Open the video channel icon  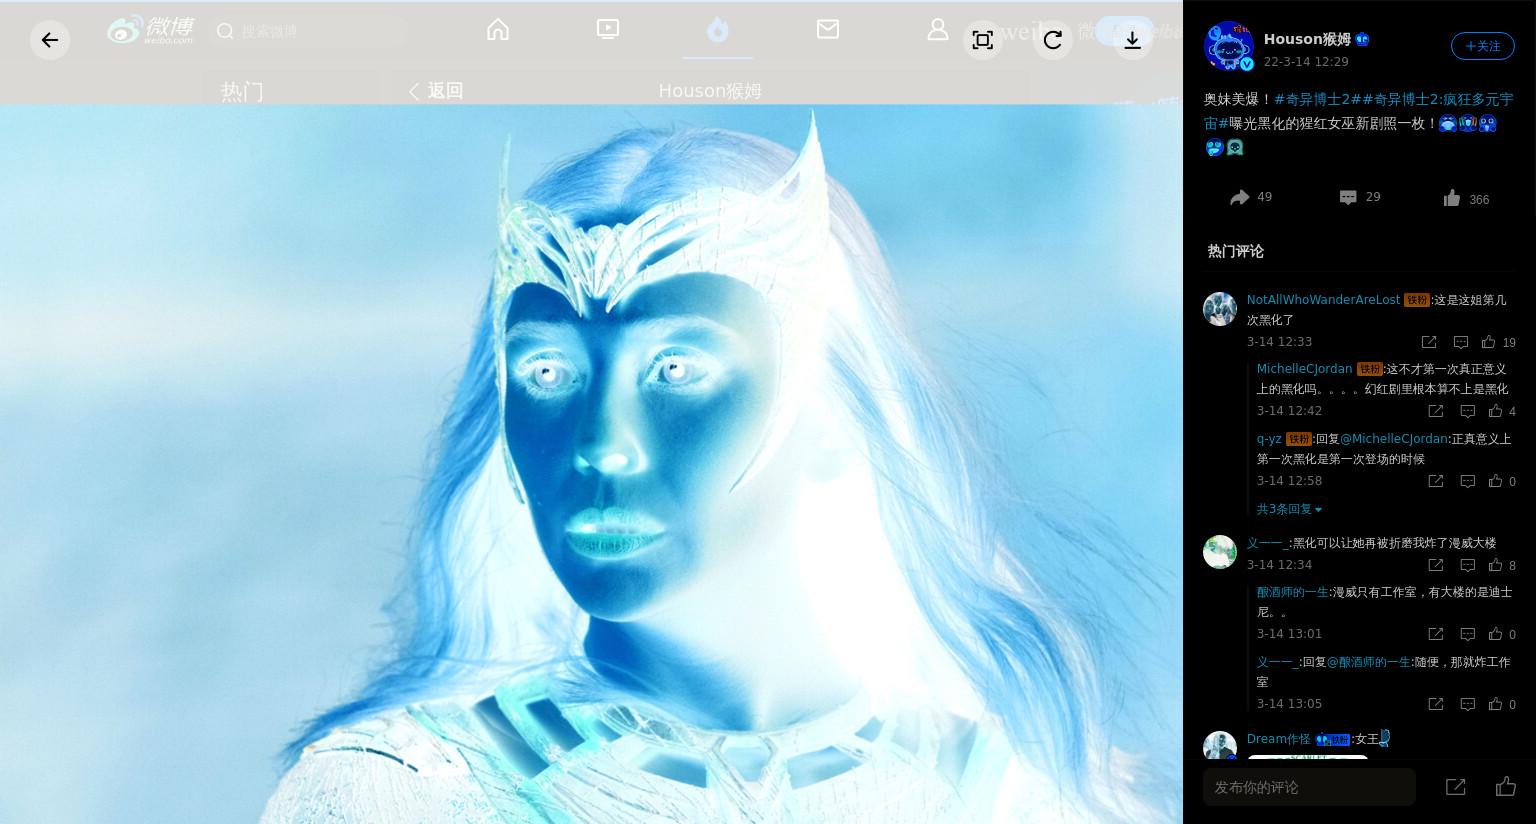[608, 30]
